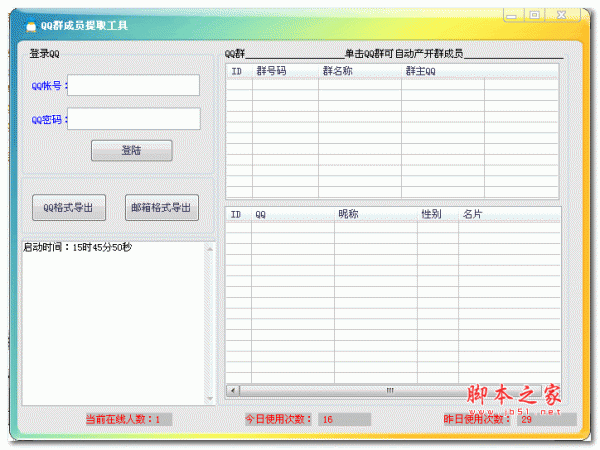Sort by the 性别 gender column header
This screenshot has width=600, height=450.
(438, 214)
